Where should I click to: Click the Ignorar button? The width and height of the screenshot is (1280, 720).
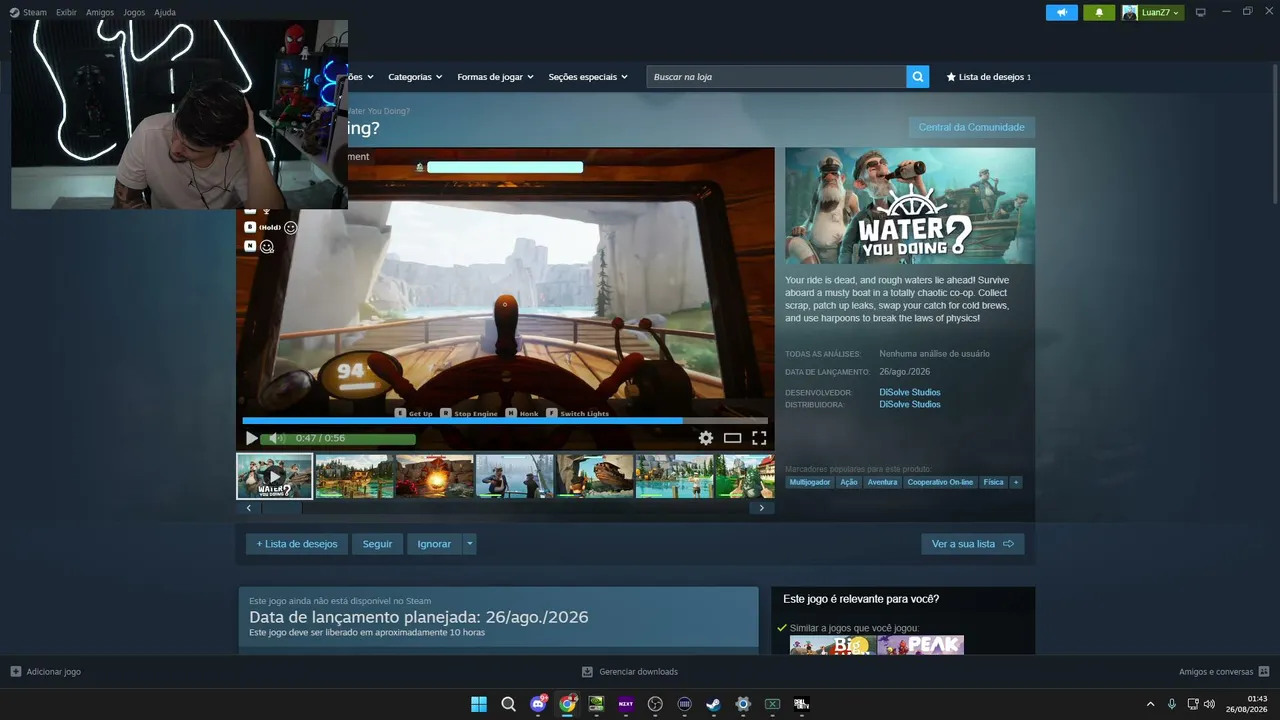coord(434,544)
